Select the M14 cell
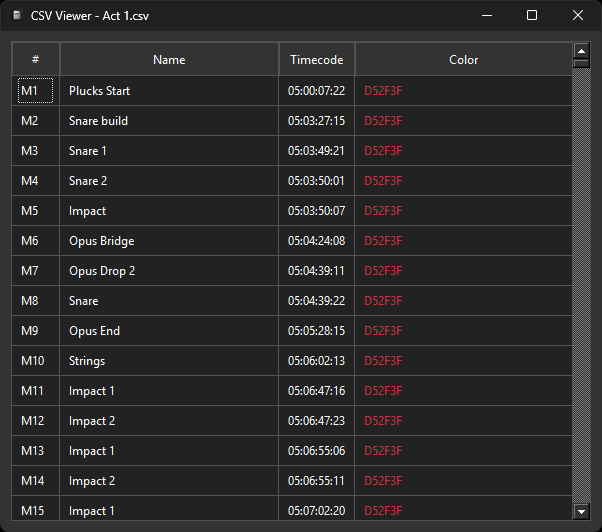 (36, 480)
